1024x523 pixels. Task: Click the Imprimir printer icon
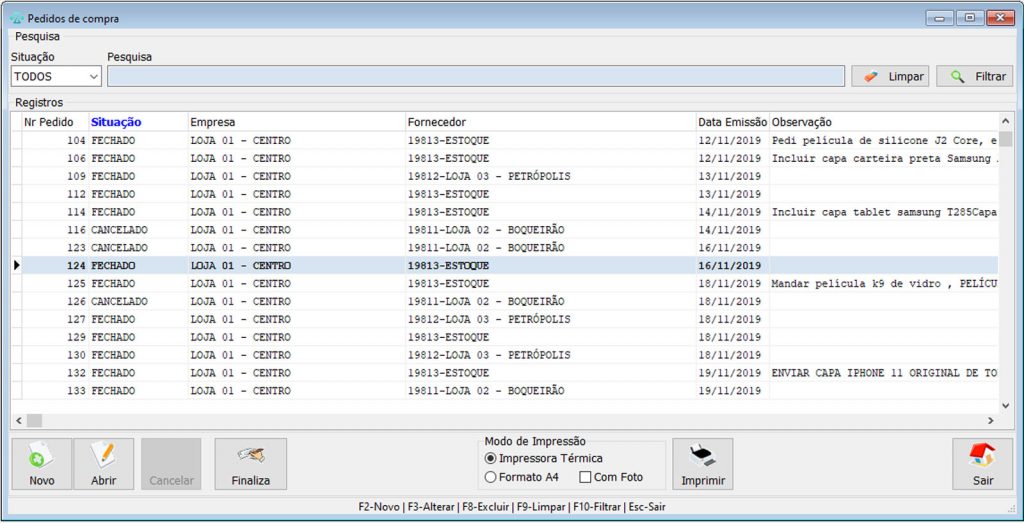click(702, 457)
